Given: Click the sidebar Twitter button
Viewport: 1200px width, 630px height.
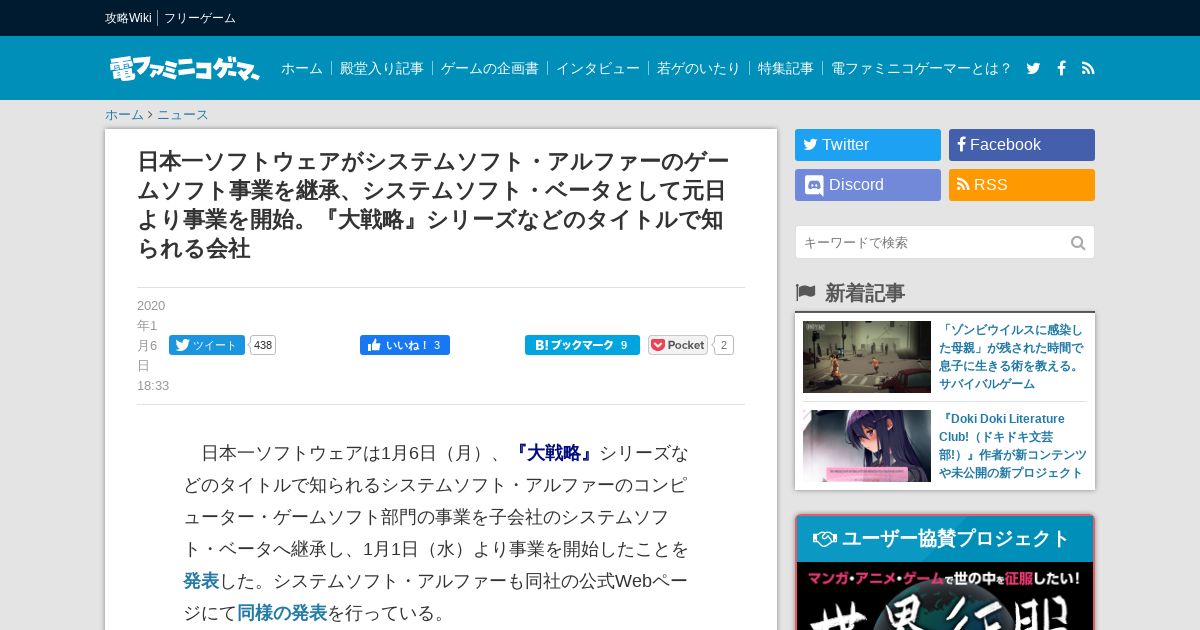Looking at the screenshot, I should [868, 145].
